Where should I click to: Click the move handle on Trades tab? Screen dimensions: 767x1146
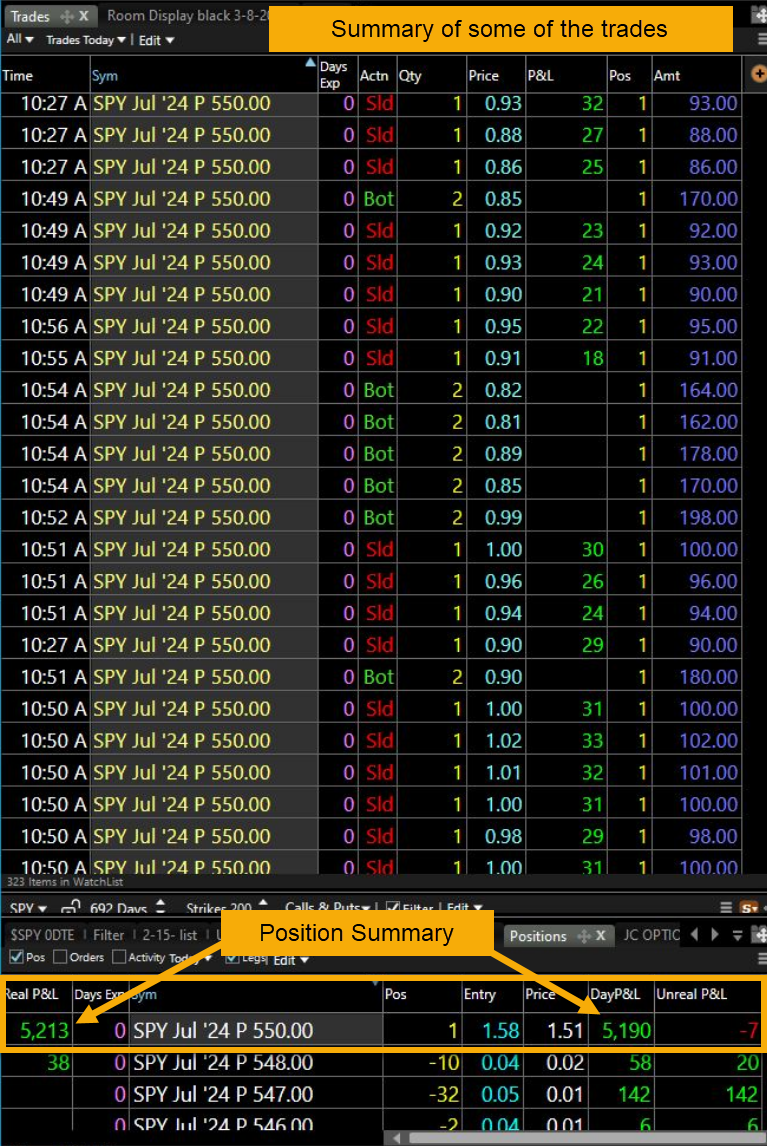point(67,16)
